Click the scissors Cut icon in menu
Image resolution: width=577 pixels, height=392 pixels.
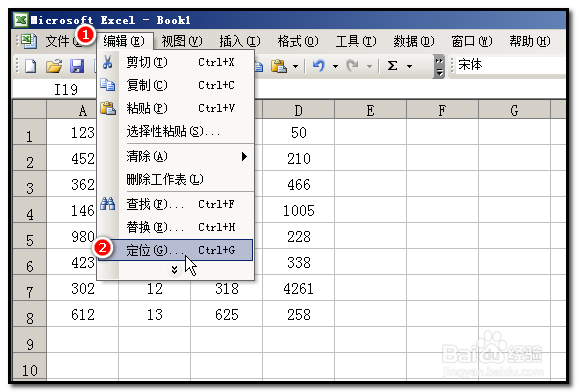click(x=107, y=62)
